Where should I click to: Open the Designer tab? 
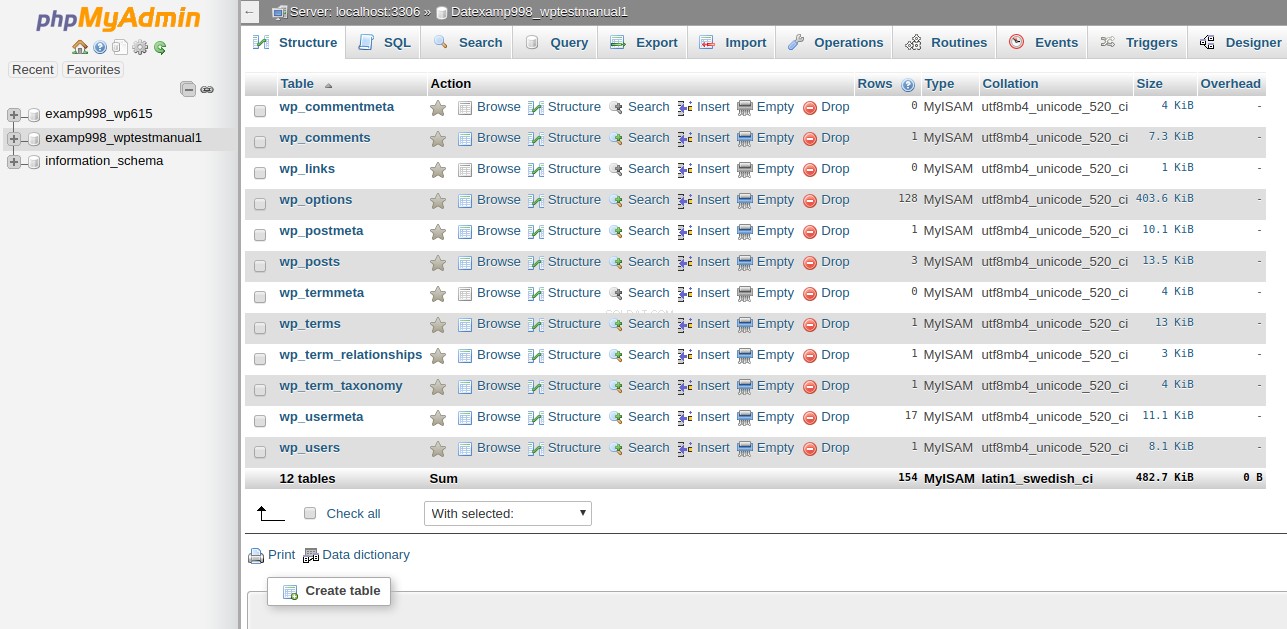(1240, 43)
